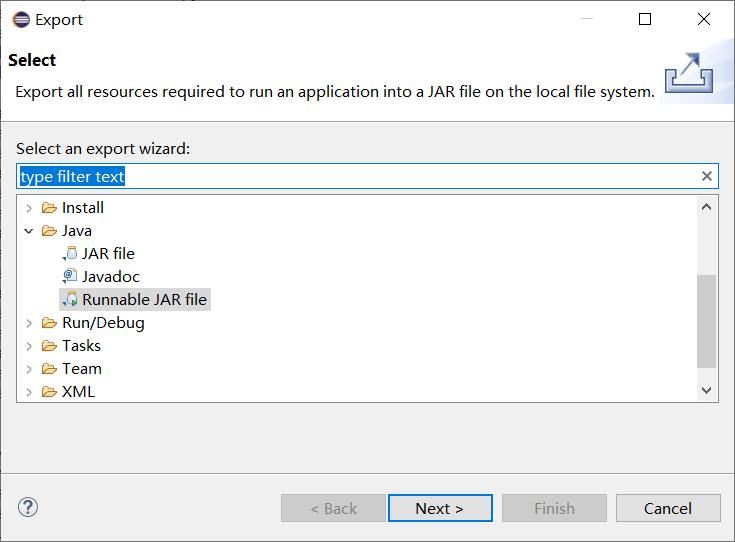Click the JAR file icon
735x542 pixels.
(x=69, y=254)
